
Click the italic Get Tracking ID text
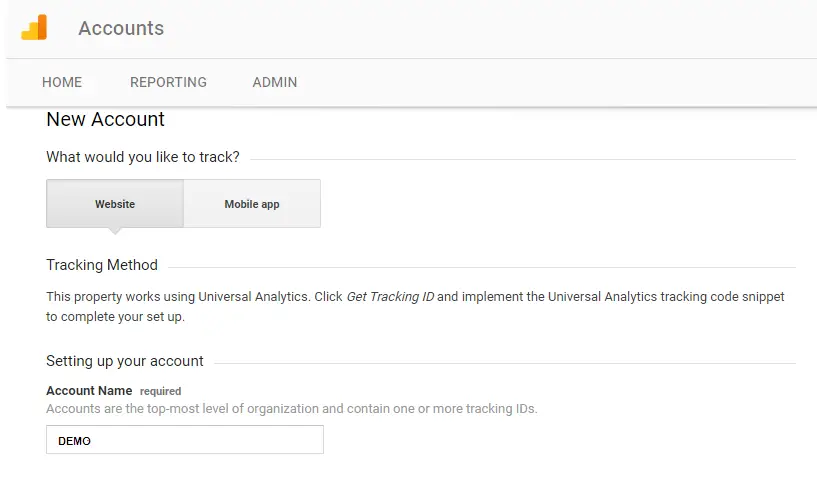point(390,297)
